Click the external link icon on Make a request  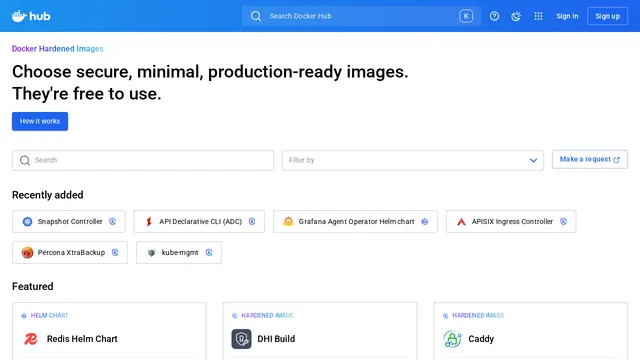616,160
